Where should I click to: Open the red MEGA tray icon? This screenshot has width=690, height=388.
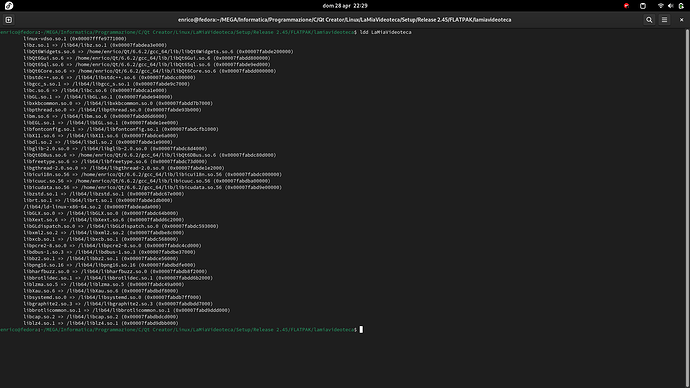[x=626, y=6]
